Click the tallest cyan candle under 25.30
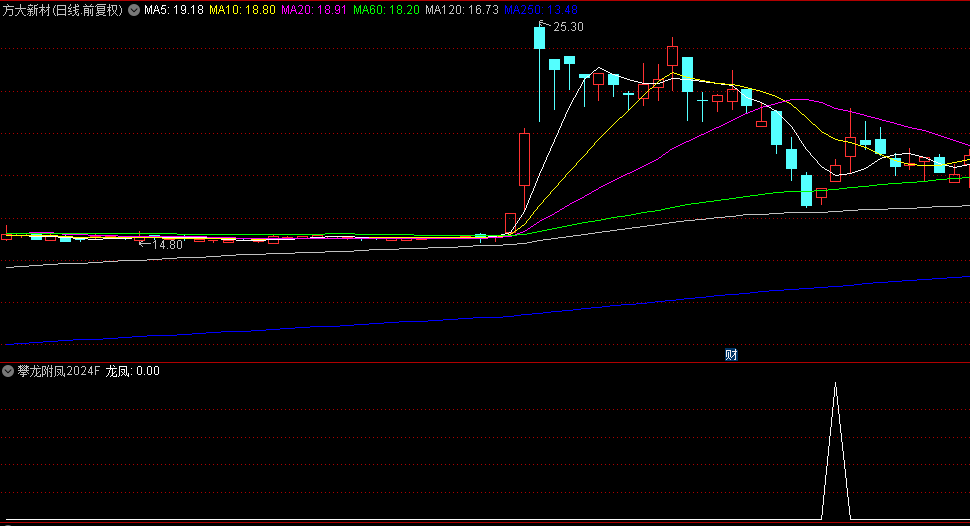The width and height of the screenshot is (970, 526). click(x=540, y=38)
